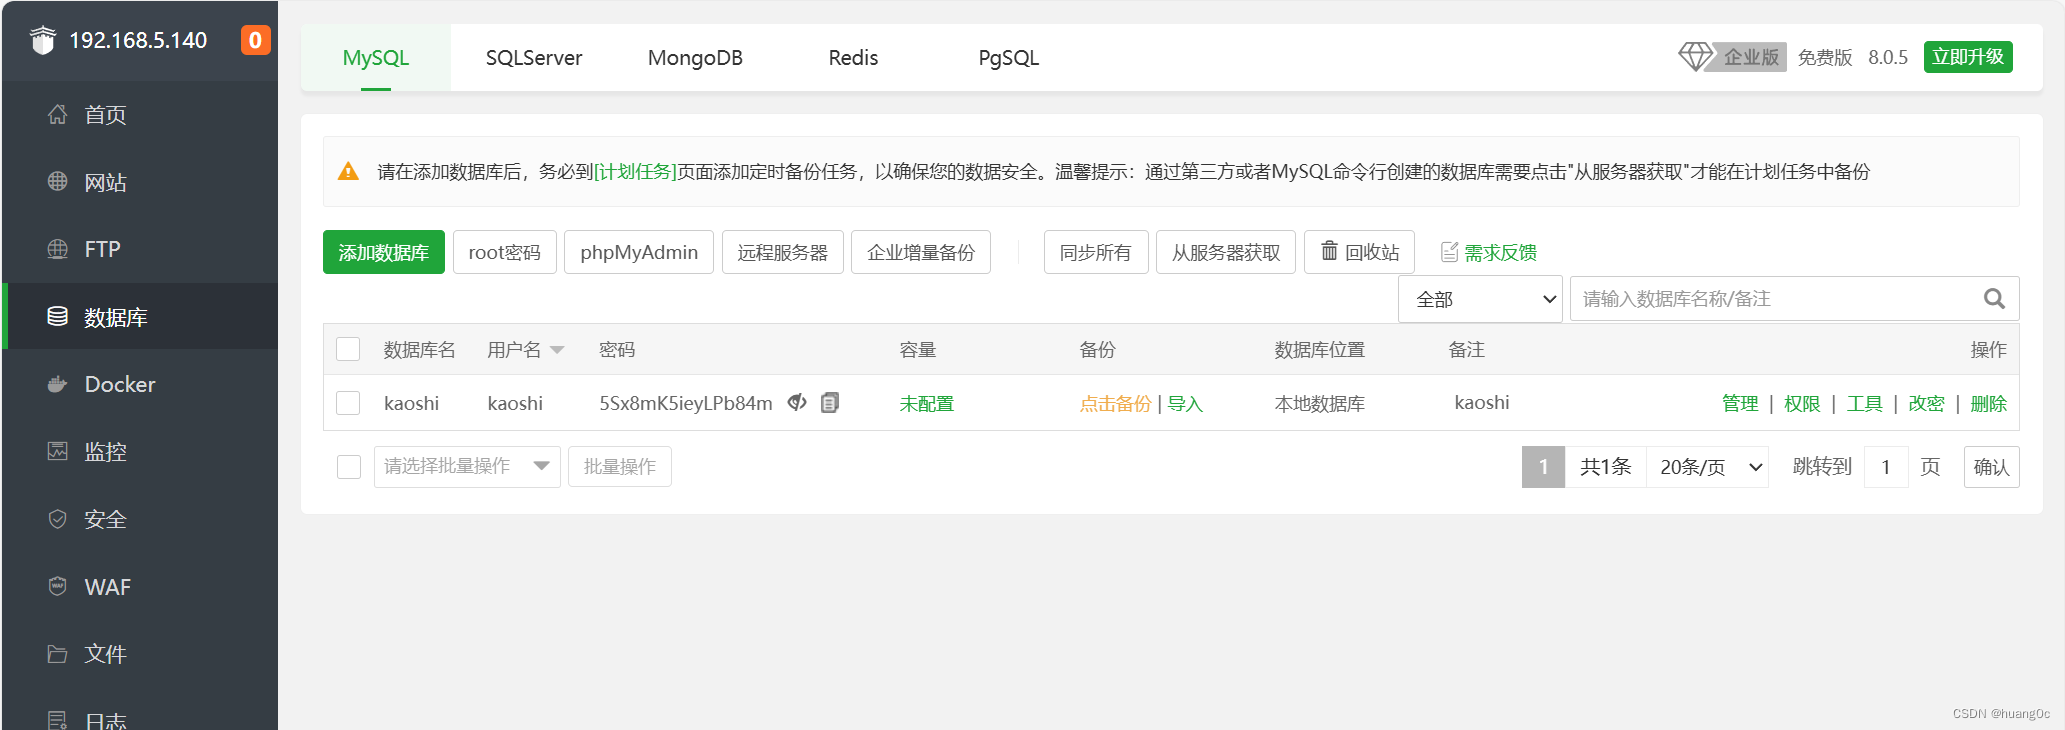The image size is (2065, 730).
Task: Click the [计划任务] link in notice
Action: [x=635, y=172]
